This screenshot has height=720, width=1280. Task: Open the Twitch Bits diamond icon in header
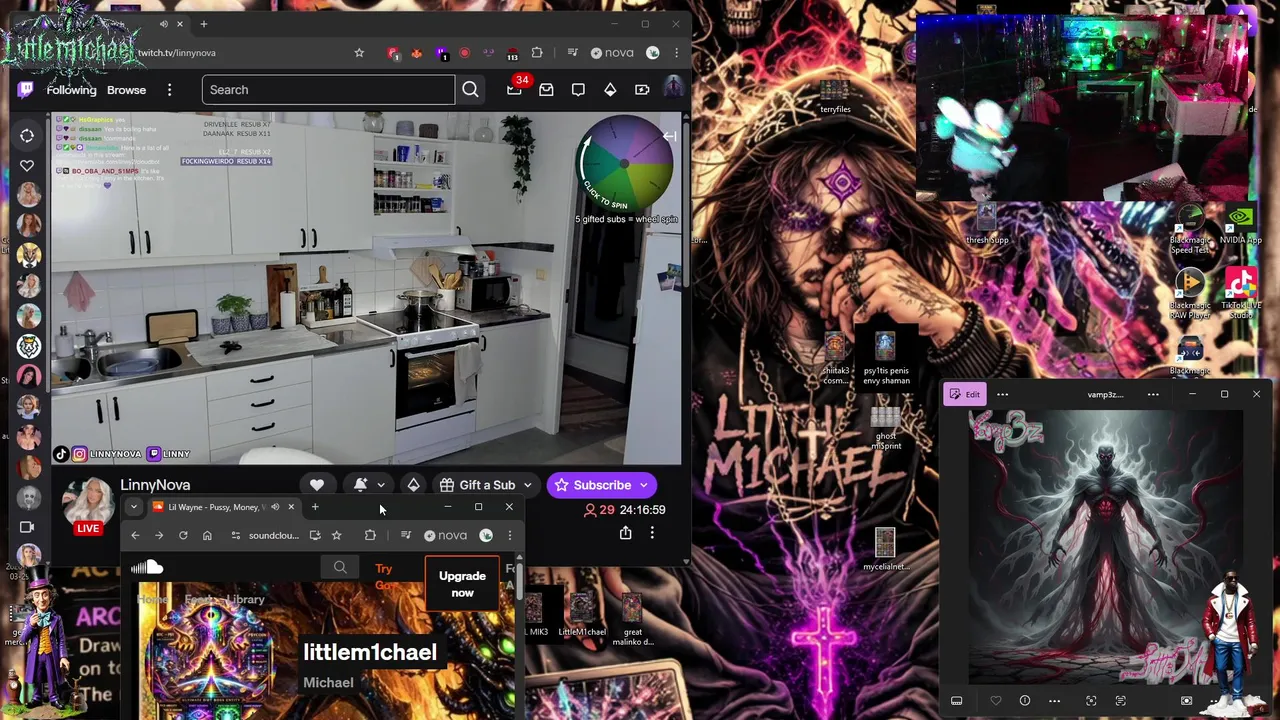(610, 90)
